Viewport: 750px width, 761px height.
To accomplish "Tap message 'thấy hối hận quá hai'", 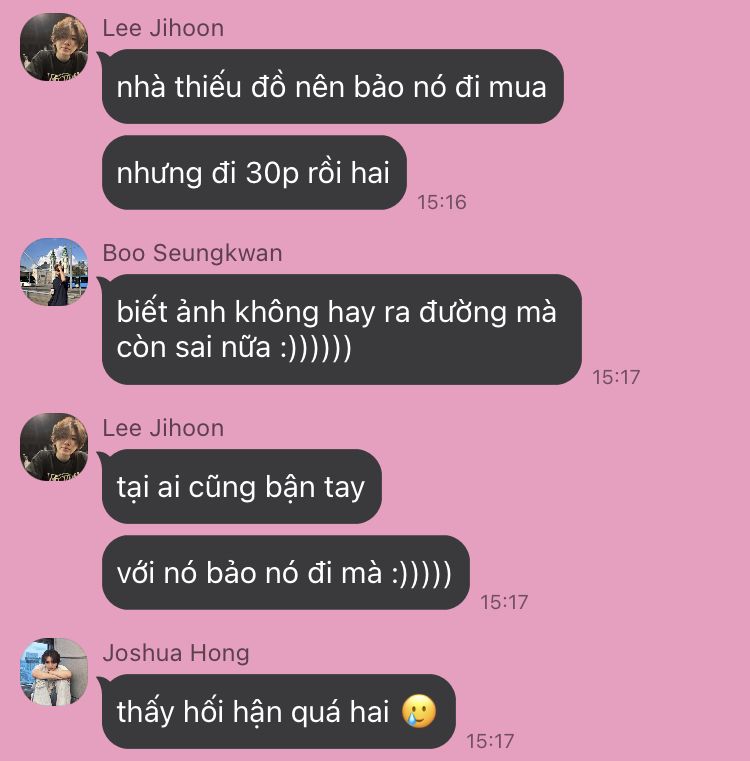I will (x=279, y=711).
